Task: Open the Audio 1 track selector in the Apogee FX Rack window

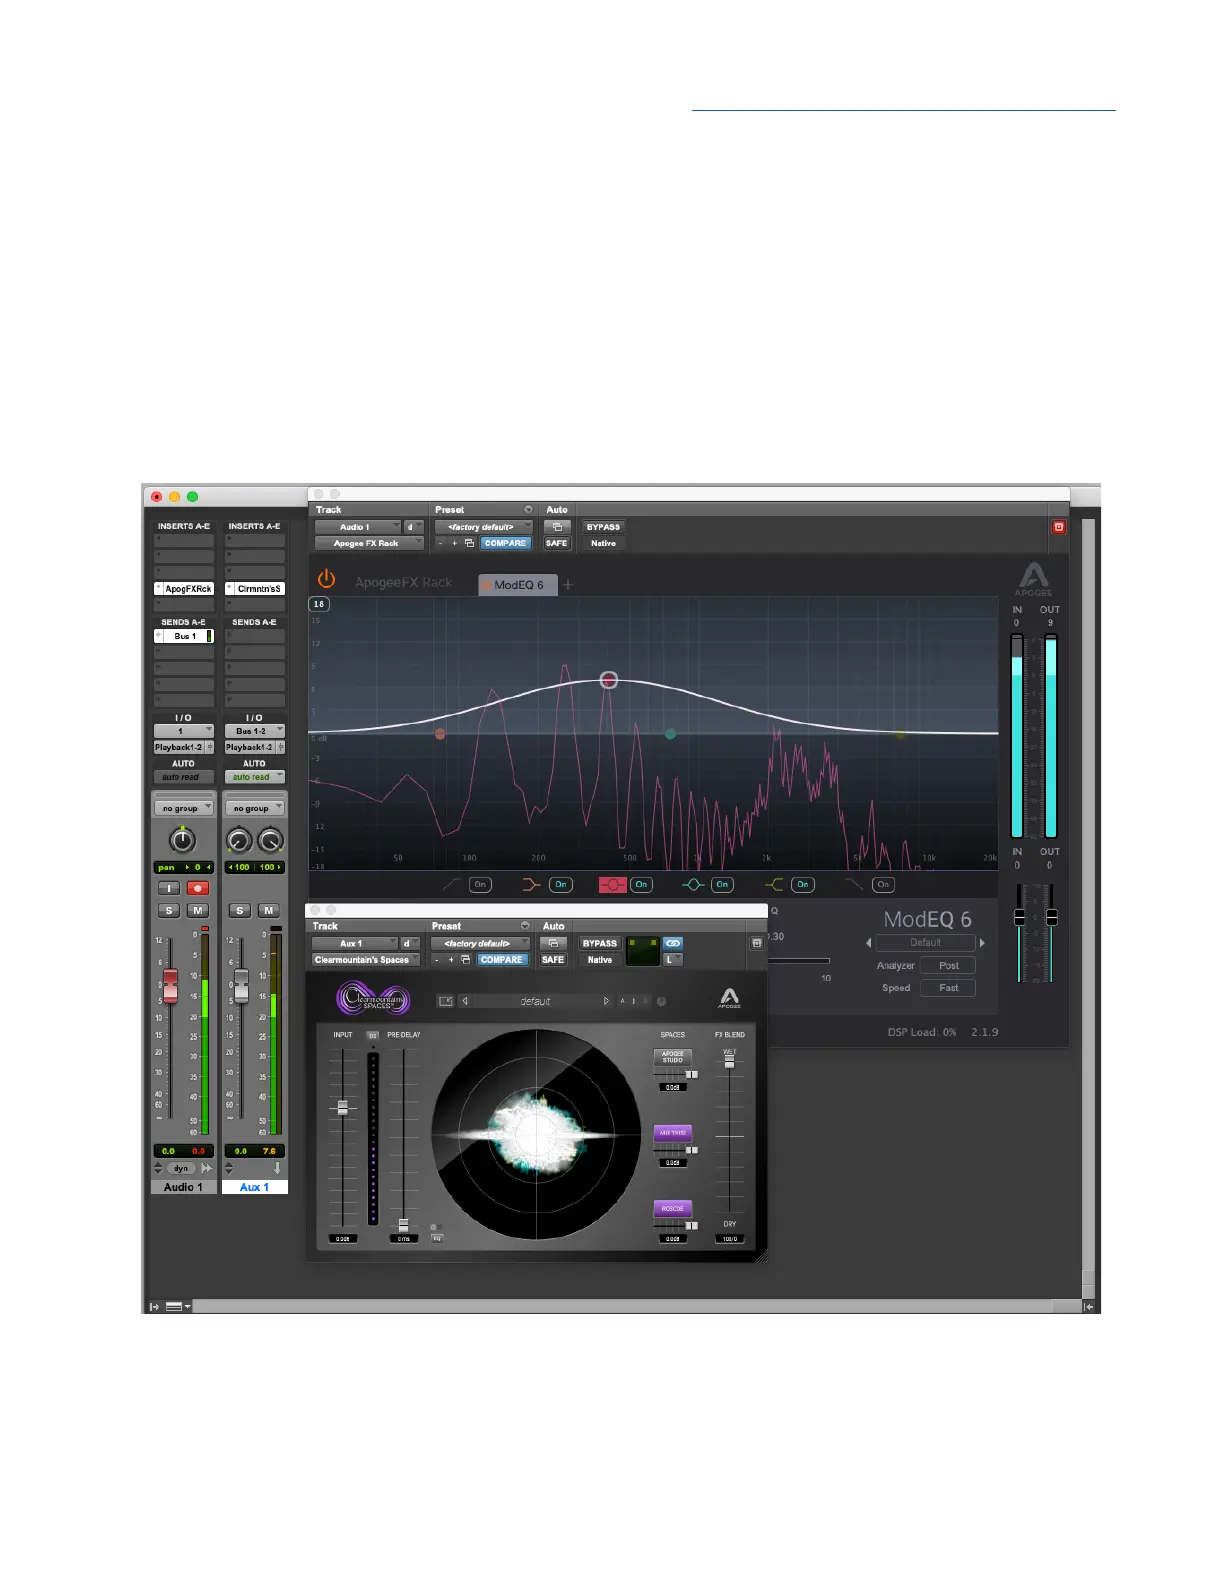Action: coord(358,527)
